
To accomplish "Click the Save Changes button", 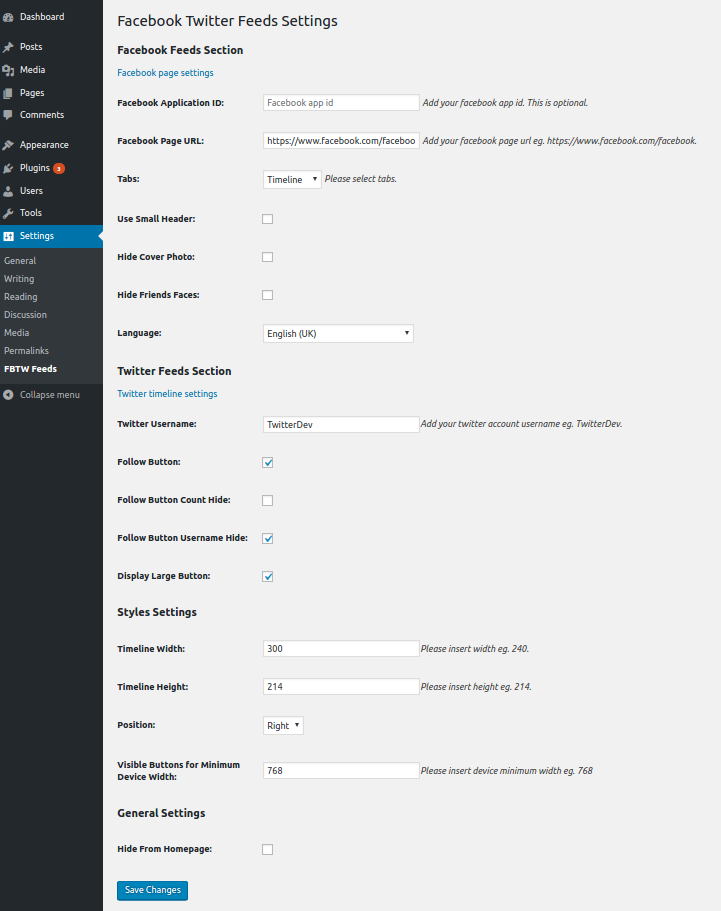I will click(152, 890).
